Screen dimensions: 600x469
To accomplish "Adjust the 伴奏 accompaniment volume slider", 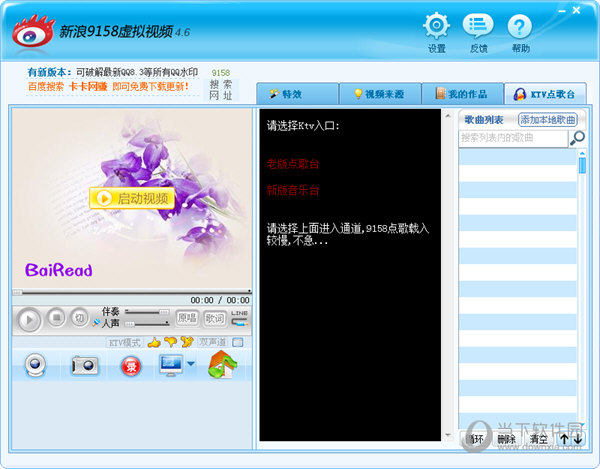I will click(x=147, y=312).
